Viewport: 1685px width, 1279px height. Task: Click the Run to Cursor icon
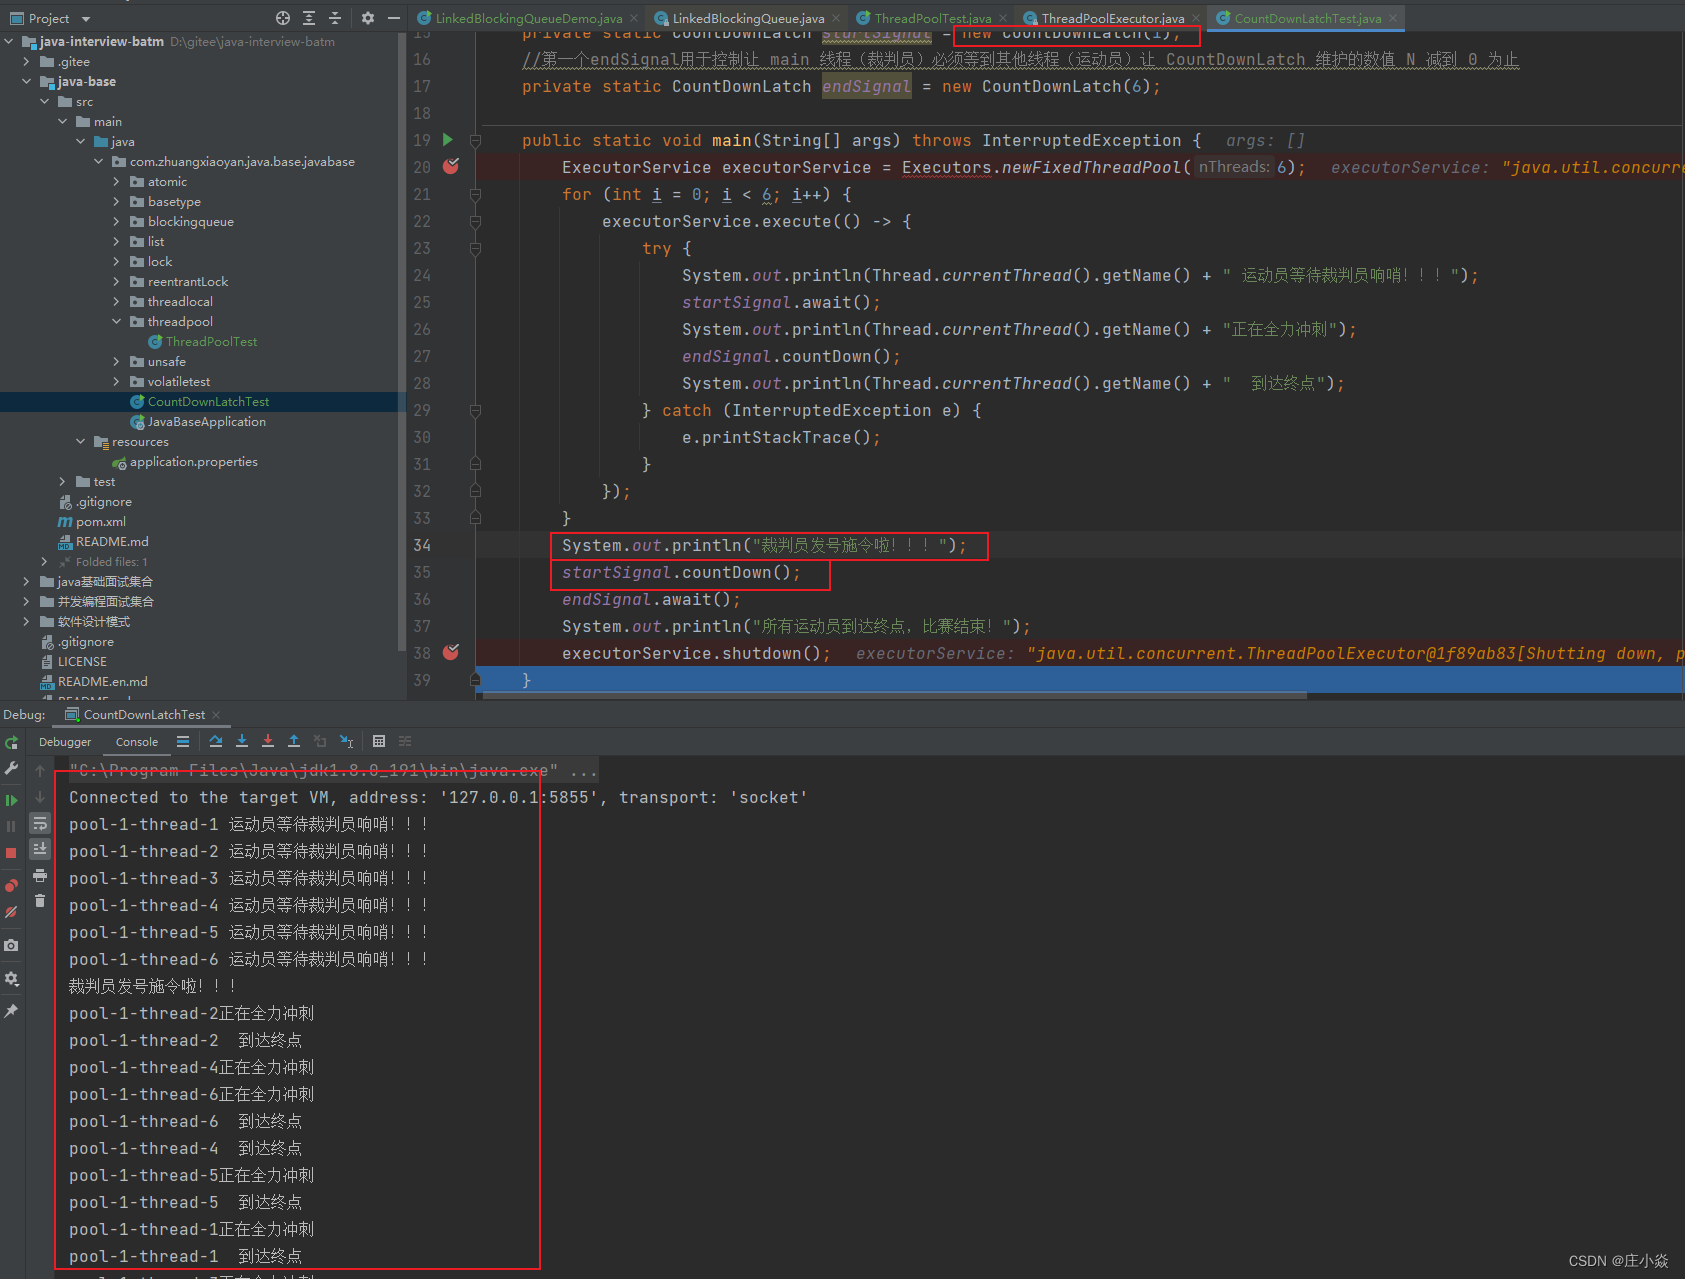(346, 741)
